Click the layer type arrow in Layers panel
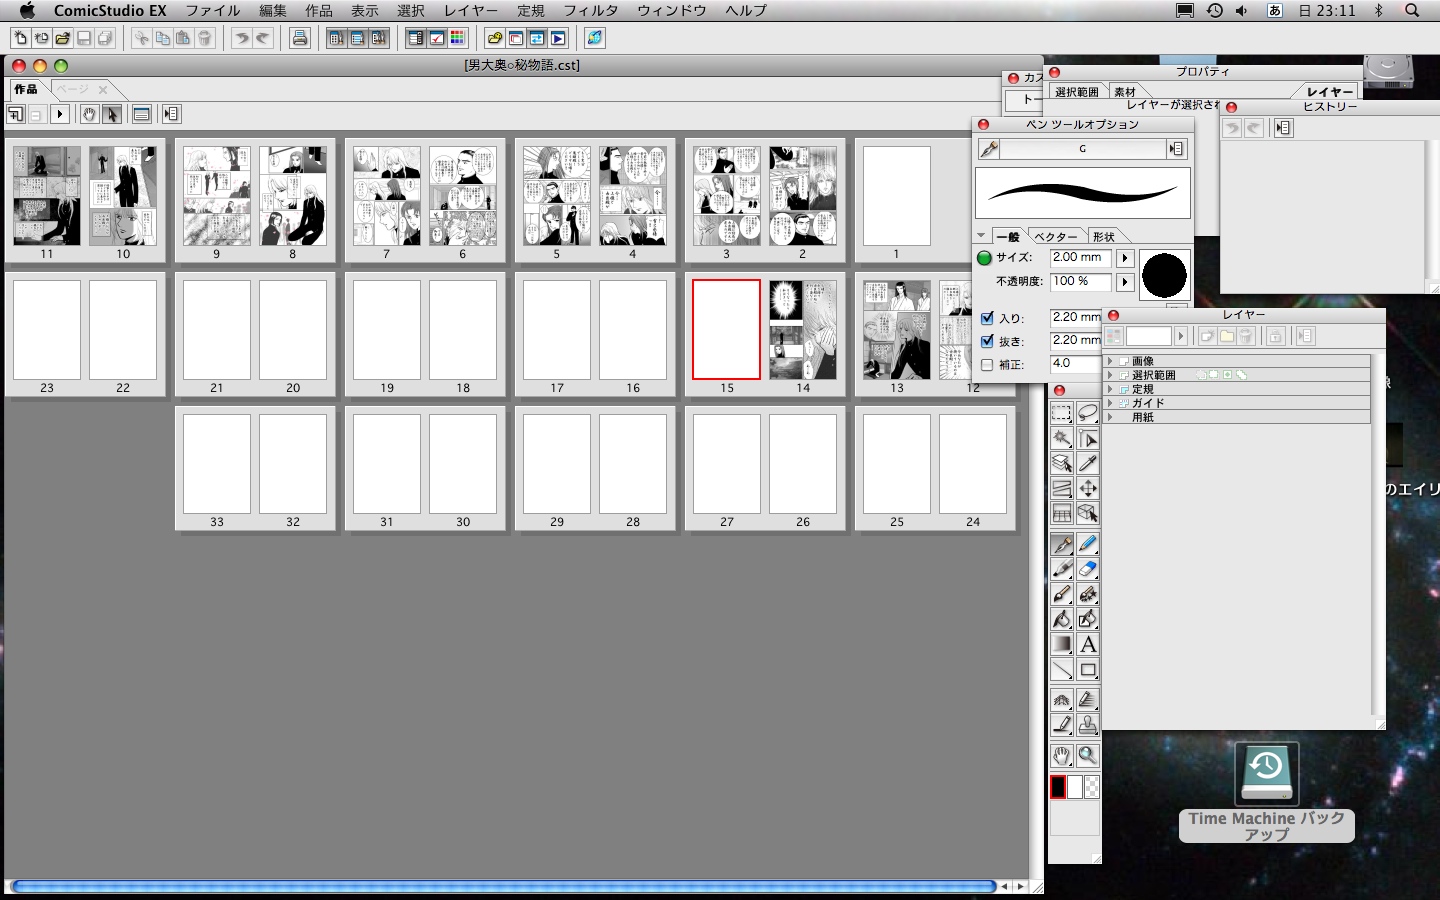 pos(1181,337)
